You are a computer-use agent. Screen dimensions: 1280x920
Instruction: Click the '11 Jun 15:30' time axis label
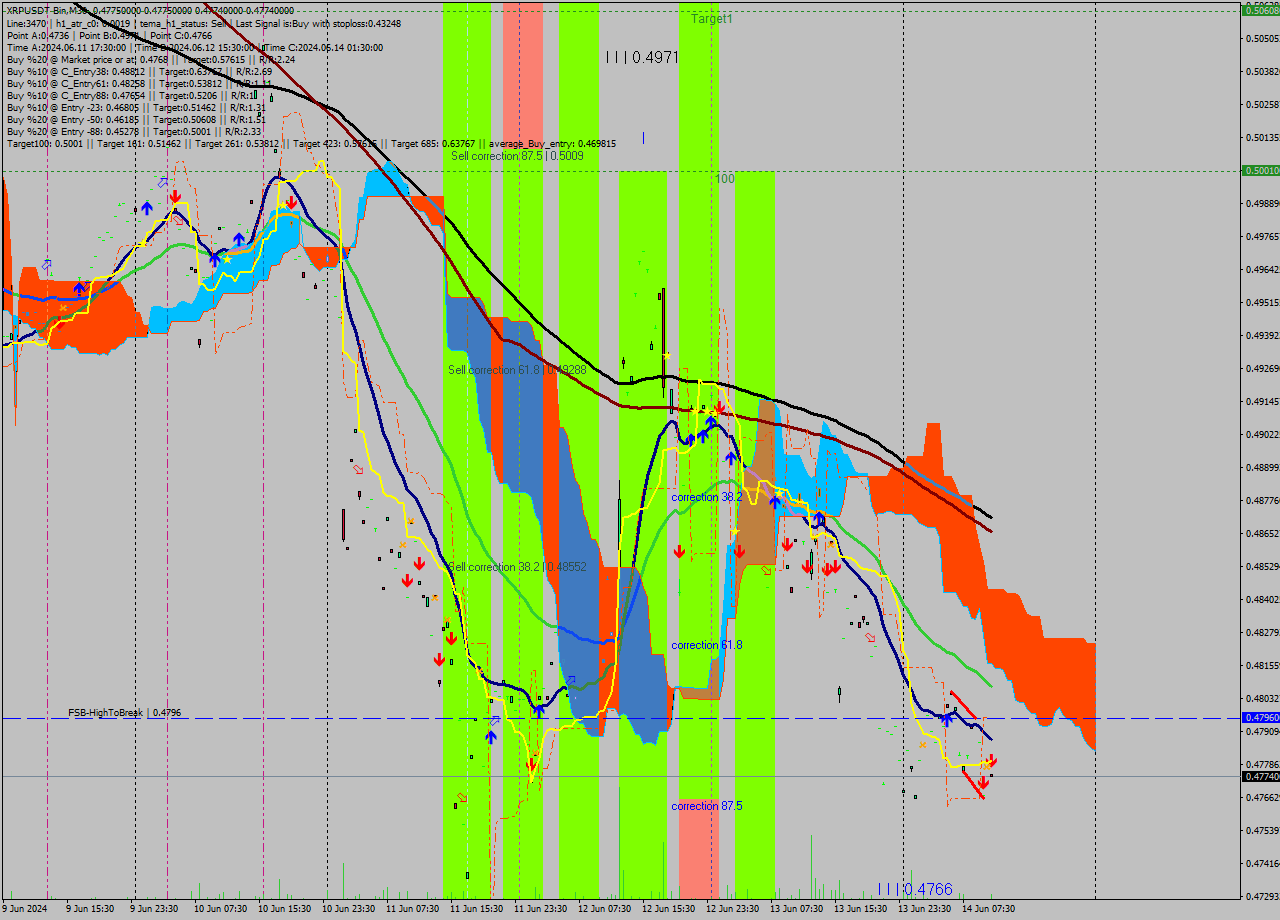pyautogui.click(x=476, y=908)
